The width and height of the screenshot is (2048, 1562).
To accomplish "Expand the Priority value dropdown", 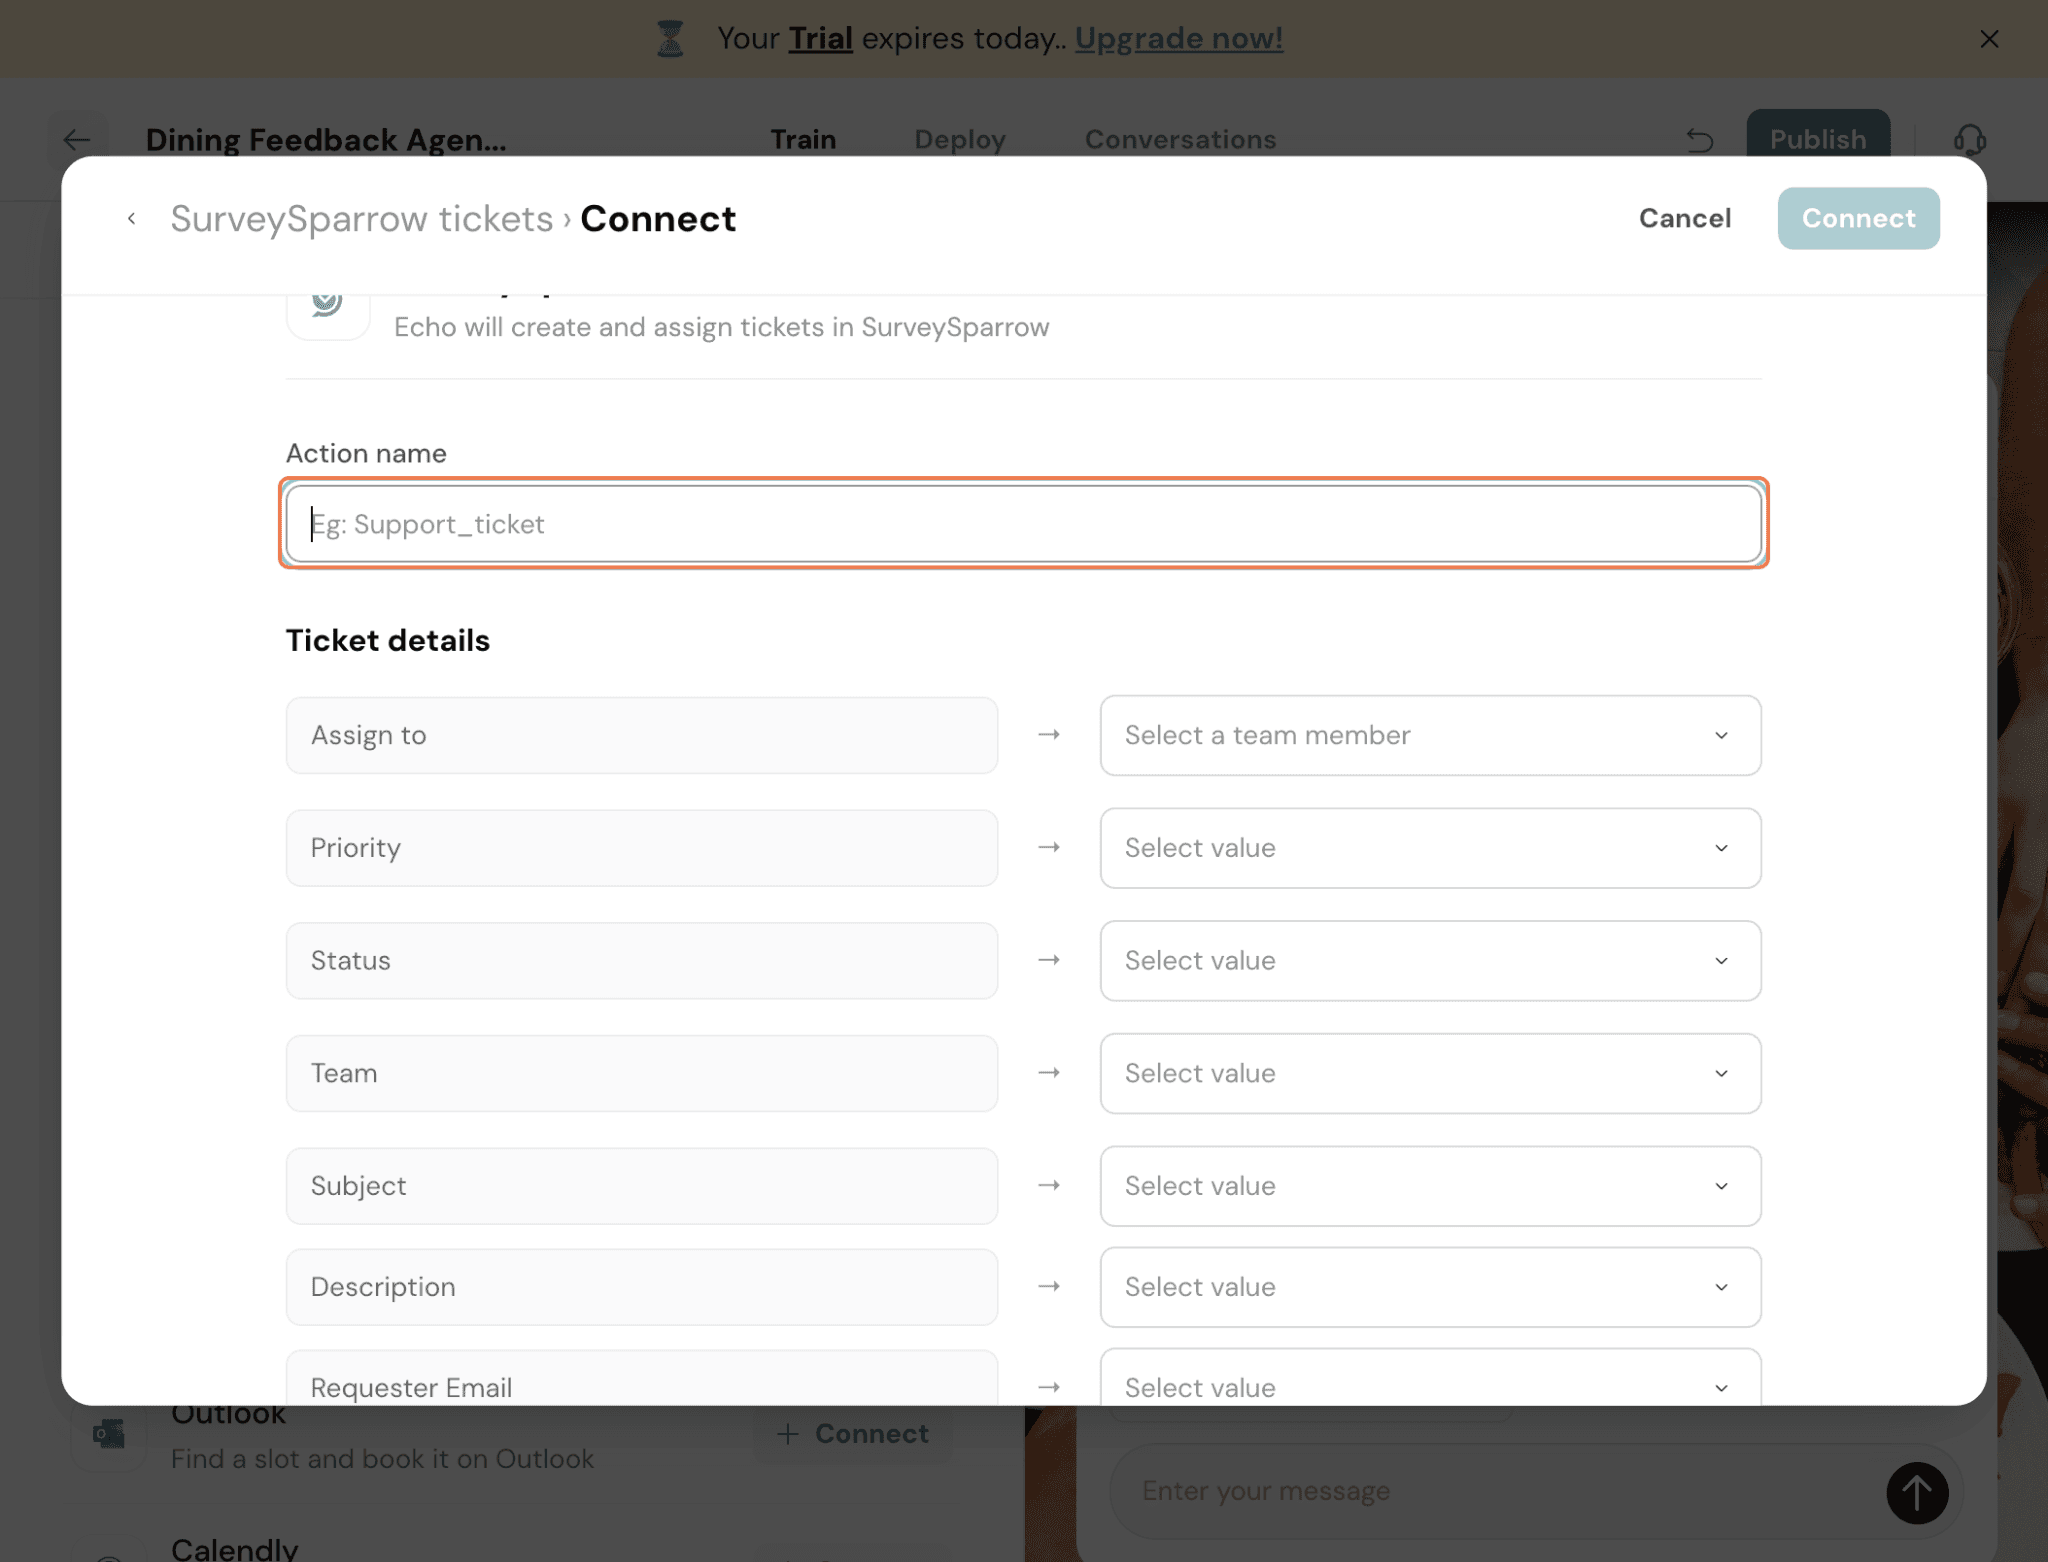I will (x=1430, y=848).
